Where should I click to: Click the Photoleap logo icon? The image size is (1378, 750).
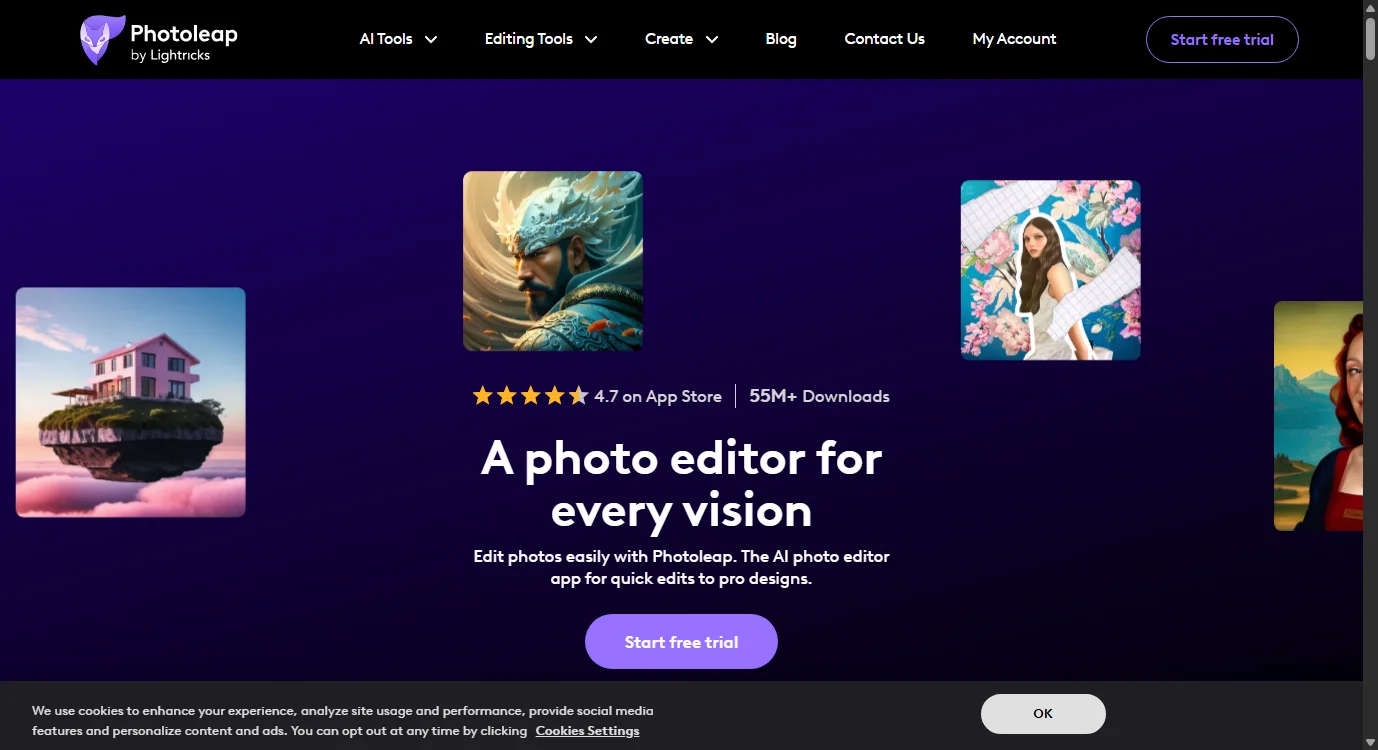(x=100, y=39)
